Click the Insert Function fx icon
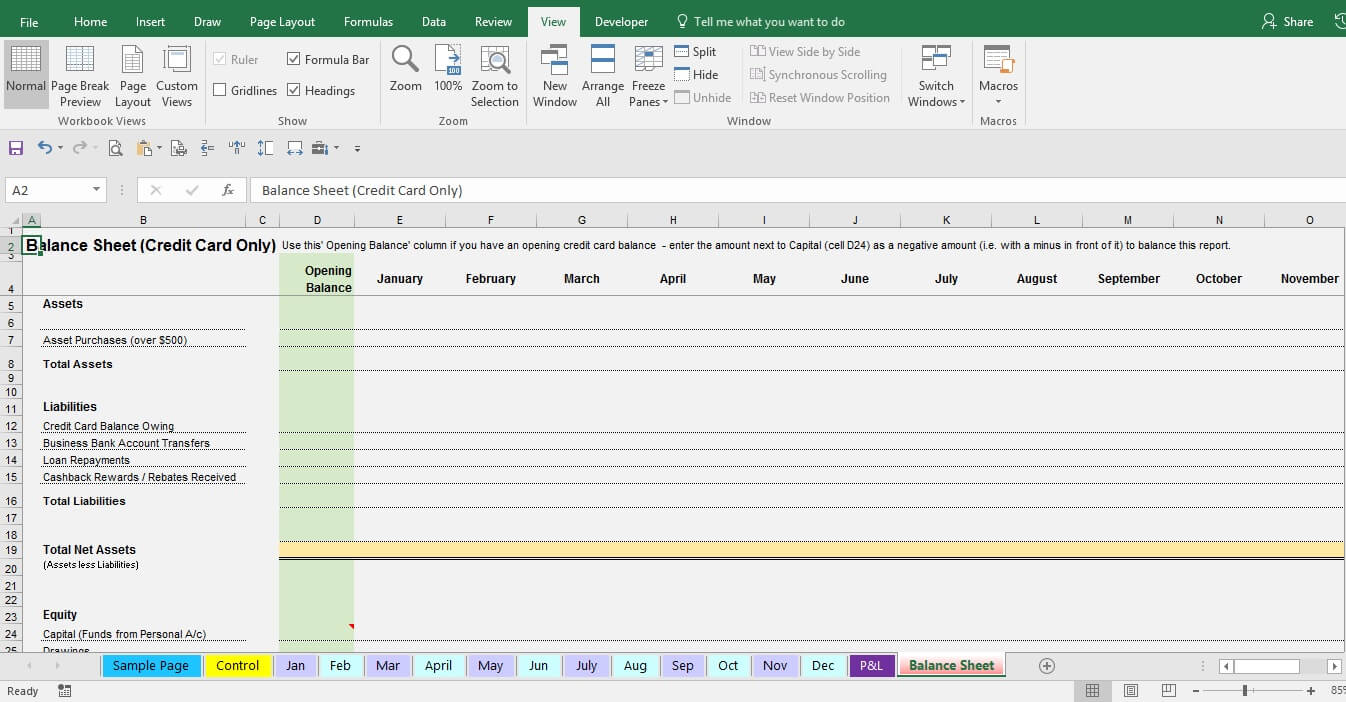 coord(228,190)
